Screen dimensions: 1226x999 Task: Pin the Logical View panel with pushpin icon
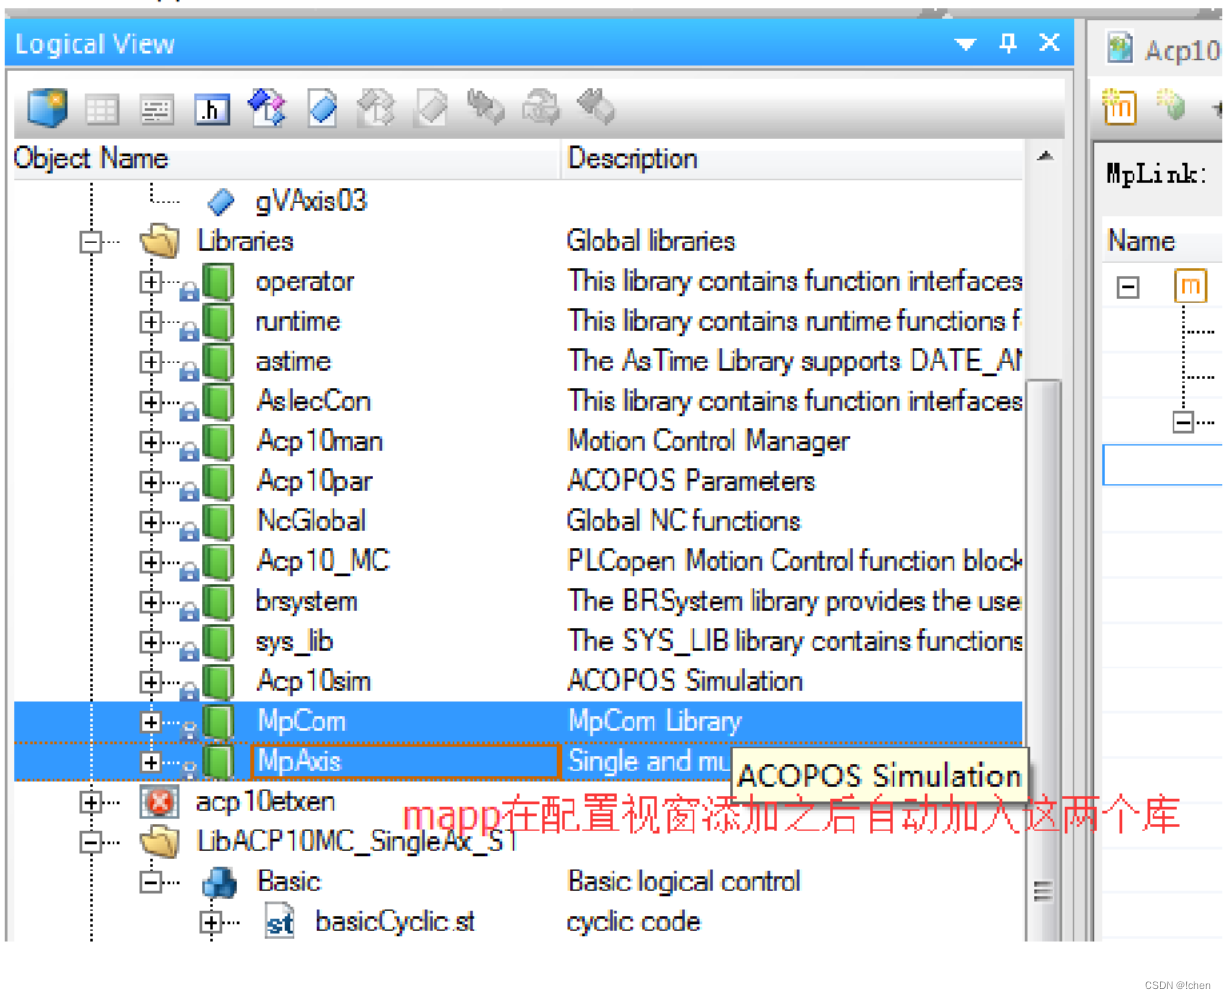tap(1008, 43)
